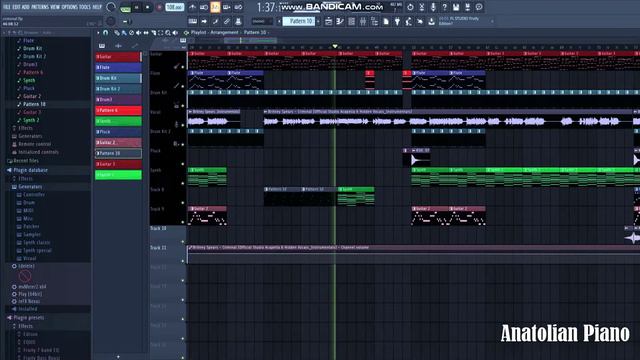
Task: Click the main volume knob
Action: (x=111, y=7)
